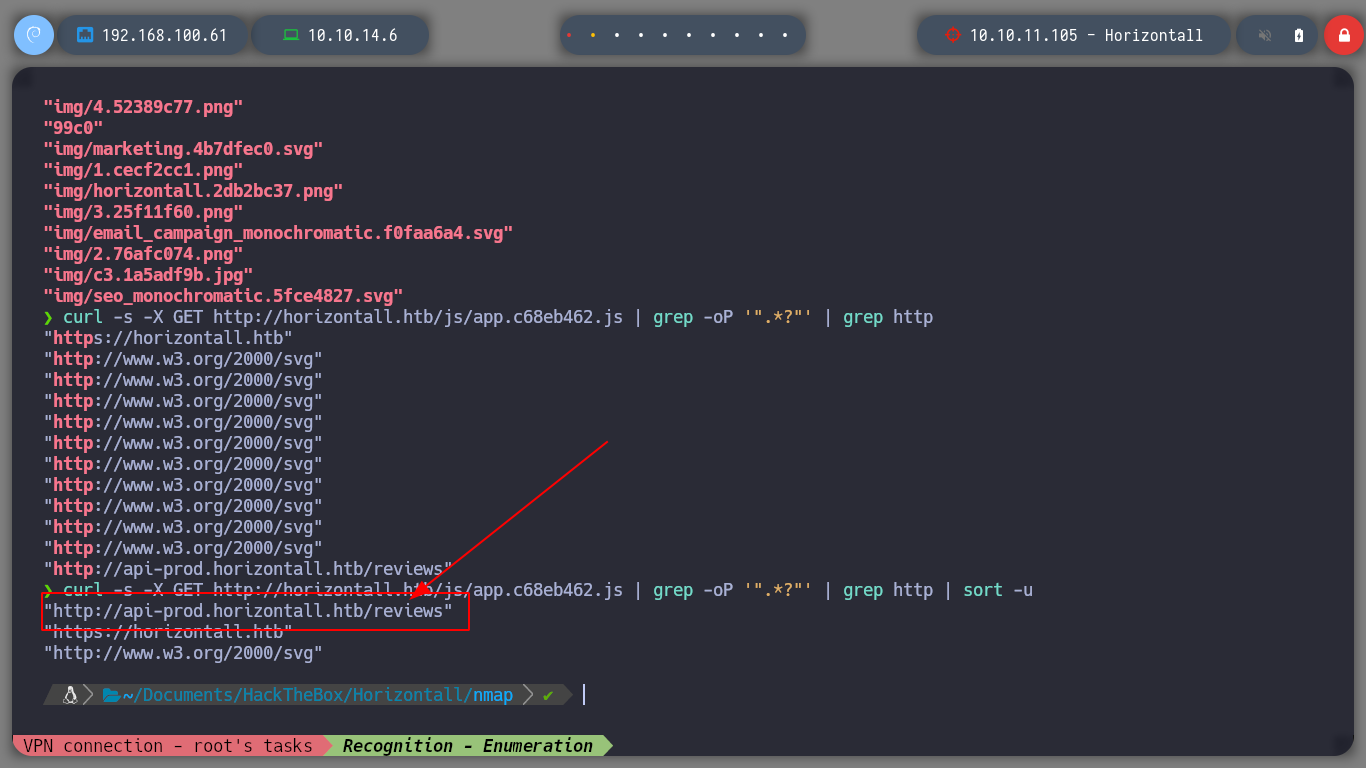Click the terminal cursor input area
Viewport: 1366px width, 768px height.
(x=584, y=694)
